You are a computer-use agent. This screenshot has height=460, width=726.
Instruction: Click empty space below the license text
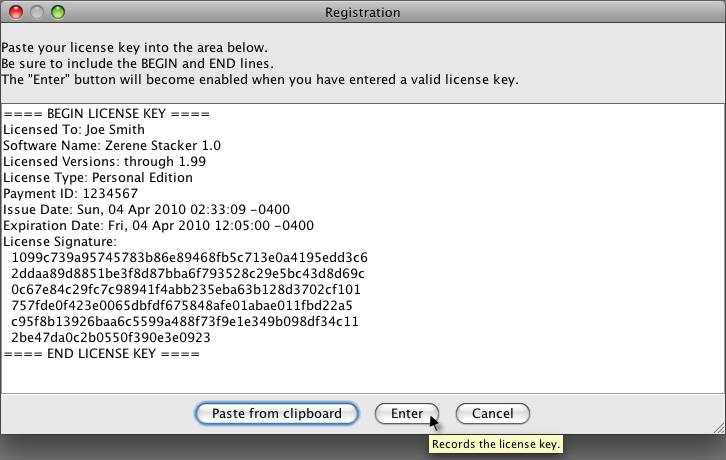tap(360, 376)
